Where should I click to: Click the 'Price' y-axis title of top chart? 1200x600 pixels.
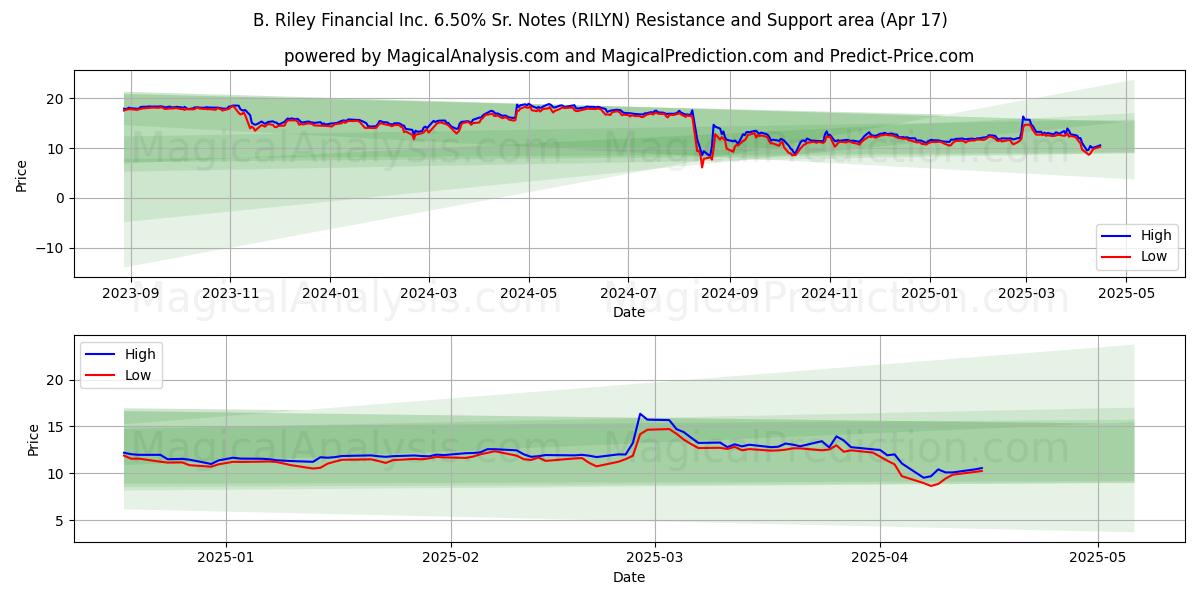(x=21, y=174)
